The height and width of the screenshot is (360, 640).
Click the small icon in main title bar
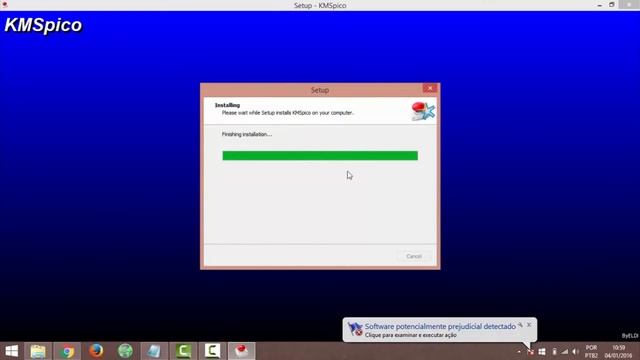pos(4,4)
